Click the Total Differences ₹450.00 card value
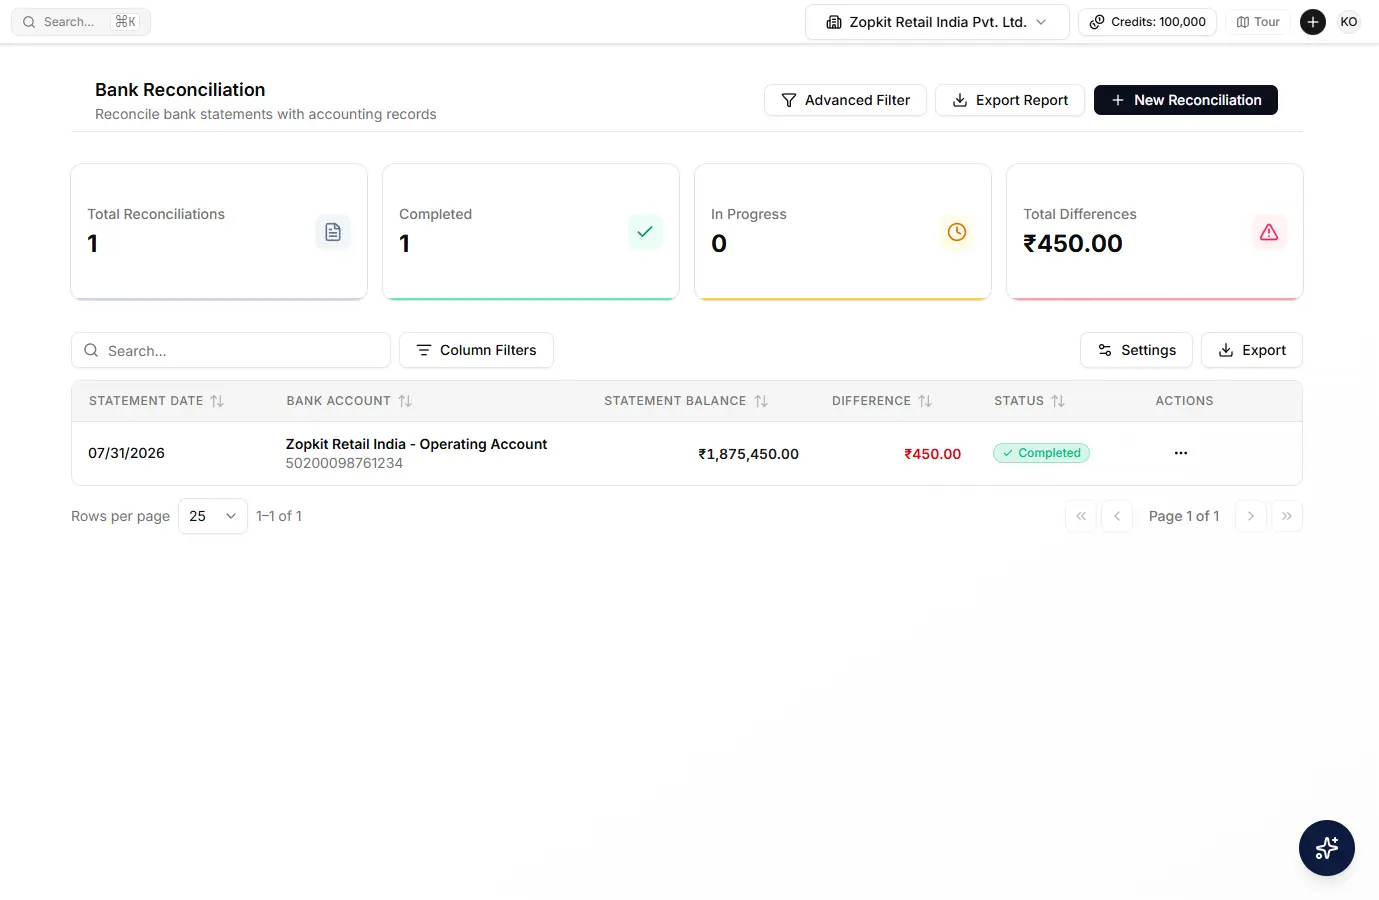1379x900 pixels. (x=1073, y=243)
